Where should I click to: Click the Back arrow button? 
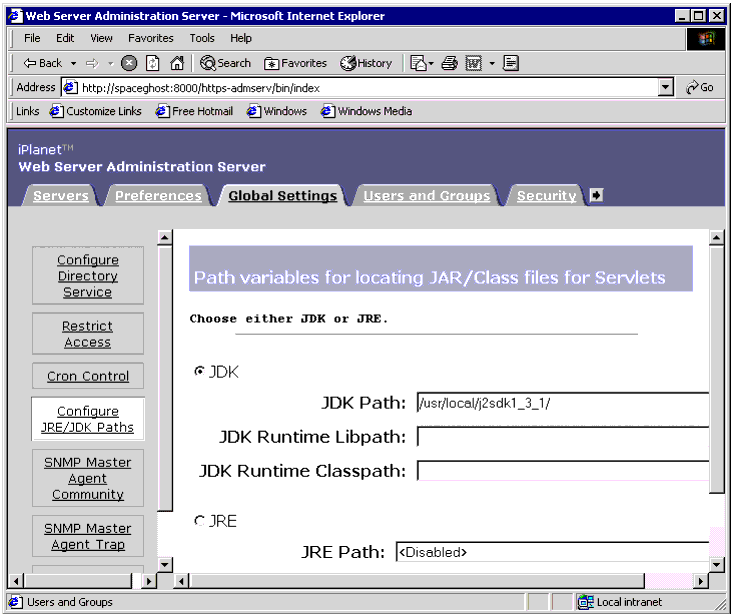(42, 63)
